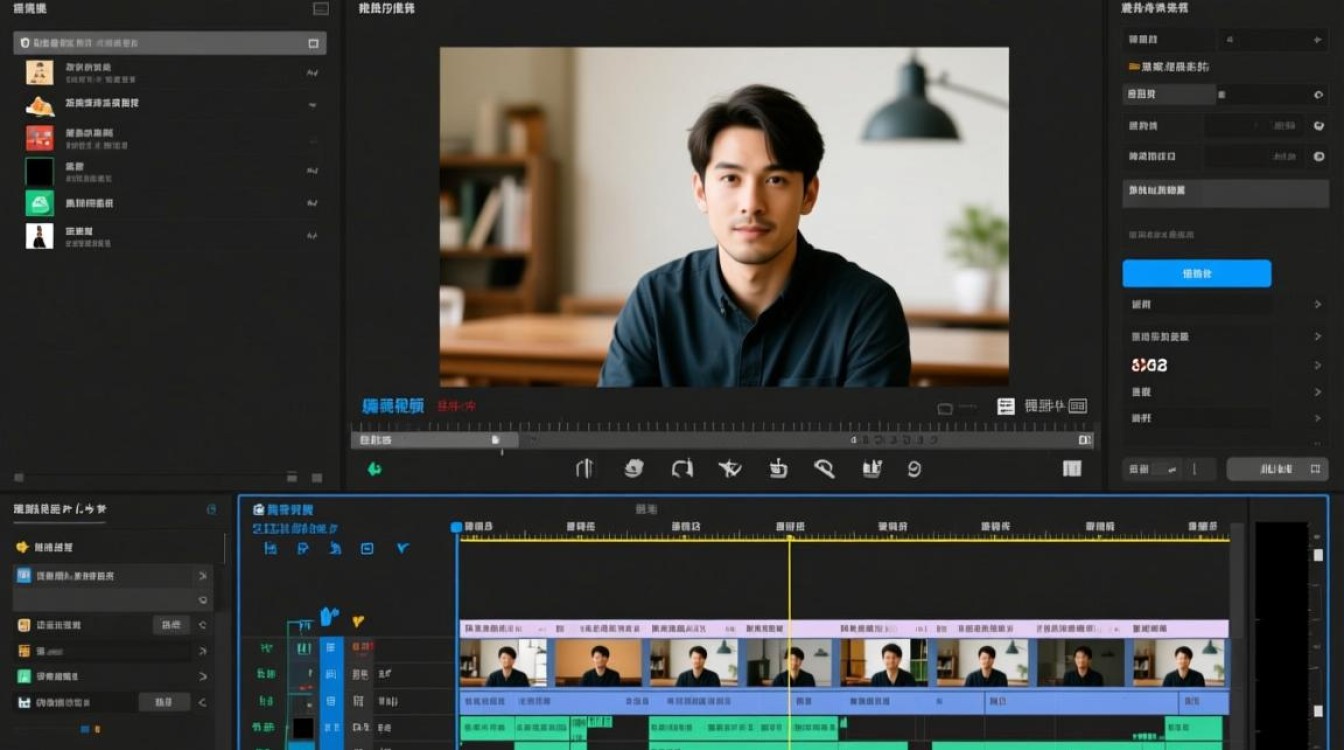Click the blue start marker on the timeline ruler
The height and width of the screenshot is (750, 1344).
point(457,527)
